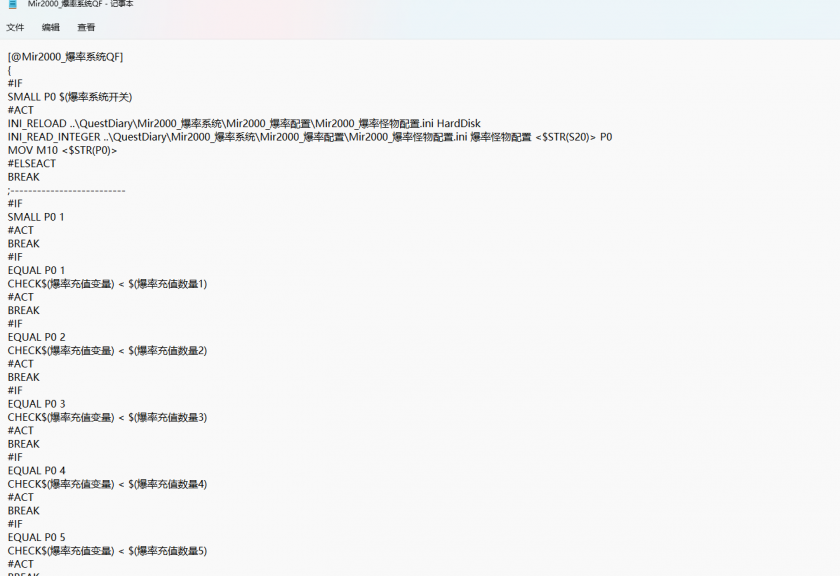Open the 查看 menu
Viewport: 840px width, 576px height.
pyautogui.click(x=86, y=27)
